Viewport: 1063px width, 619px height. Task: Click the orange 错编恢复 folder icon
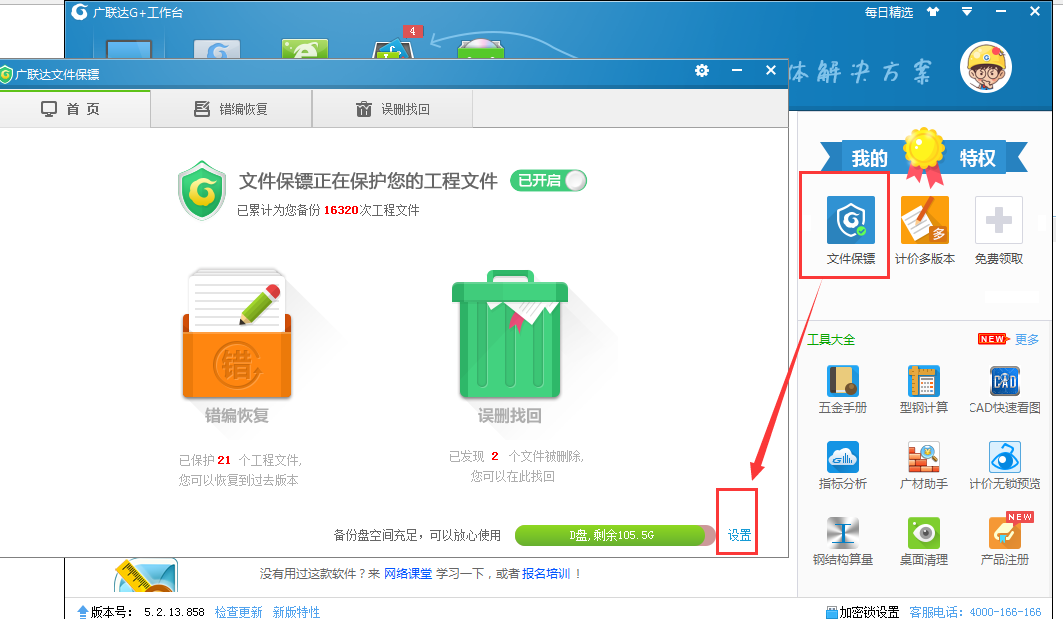click(237, 334)
